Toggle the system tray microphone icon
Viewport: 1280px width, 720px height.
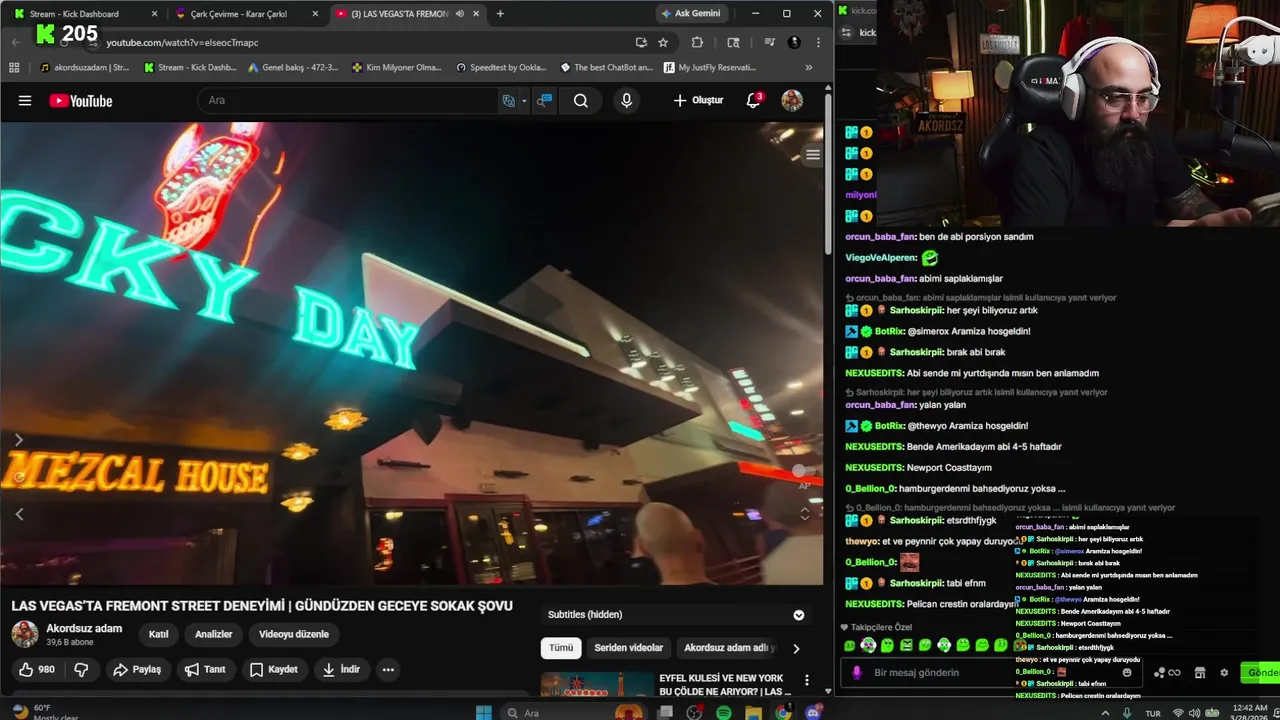pyautogui.click(x=1127, y=713)
